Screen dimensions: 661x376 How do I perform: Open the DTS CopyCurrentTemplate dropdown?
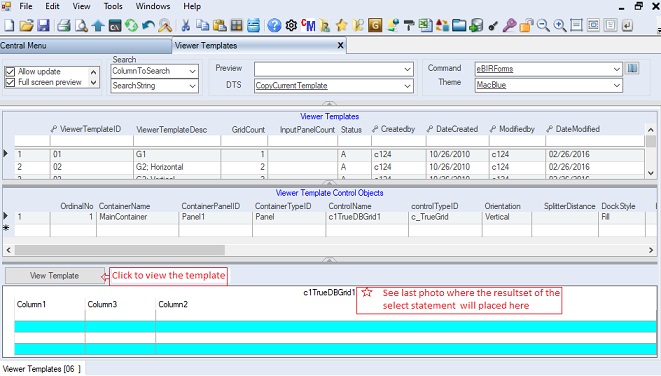(407, 86)
